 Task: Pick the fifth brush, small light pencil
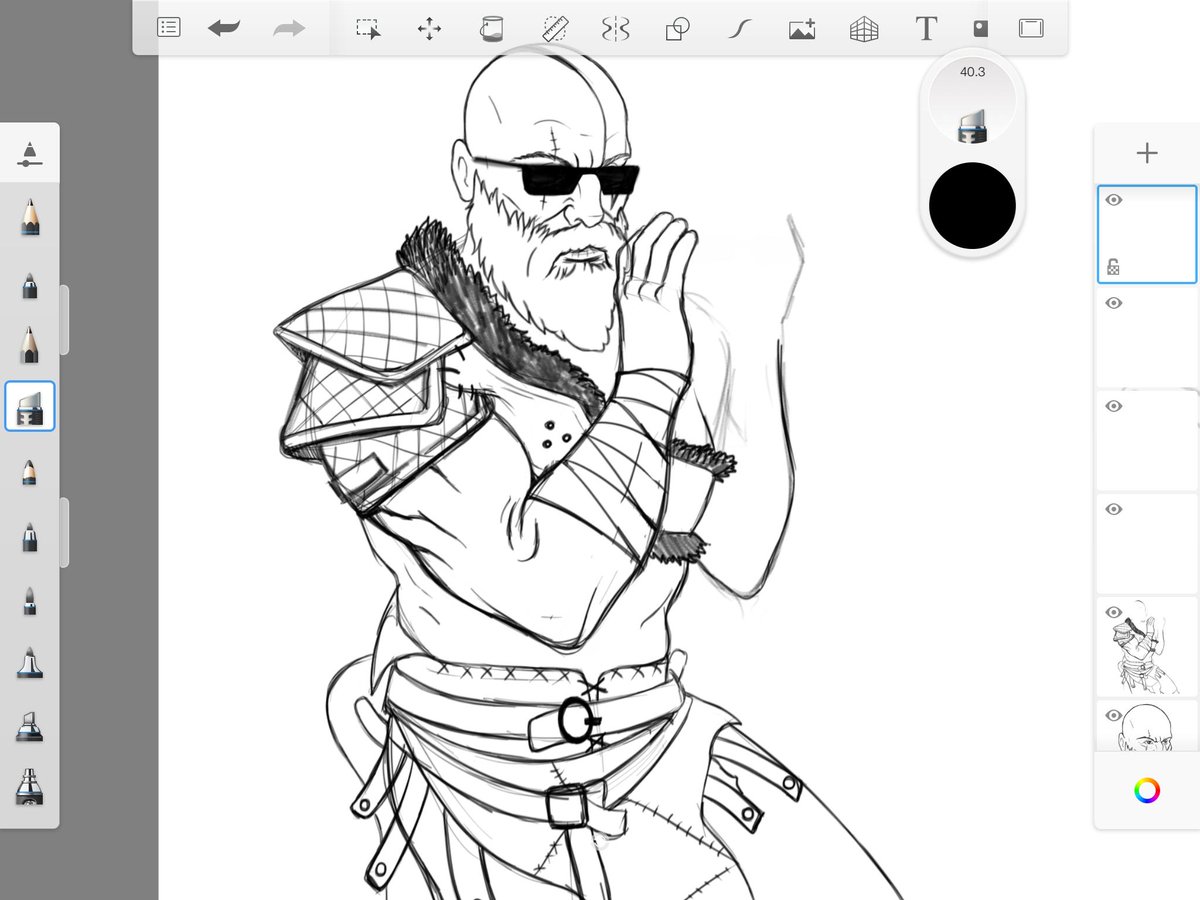coord(30,471)
